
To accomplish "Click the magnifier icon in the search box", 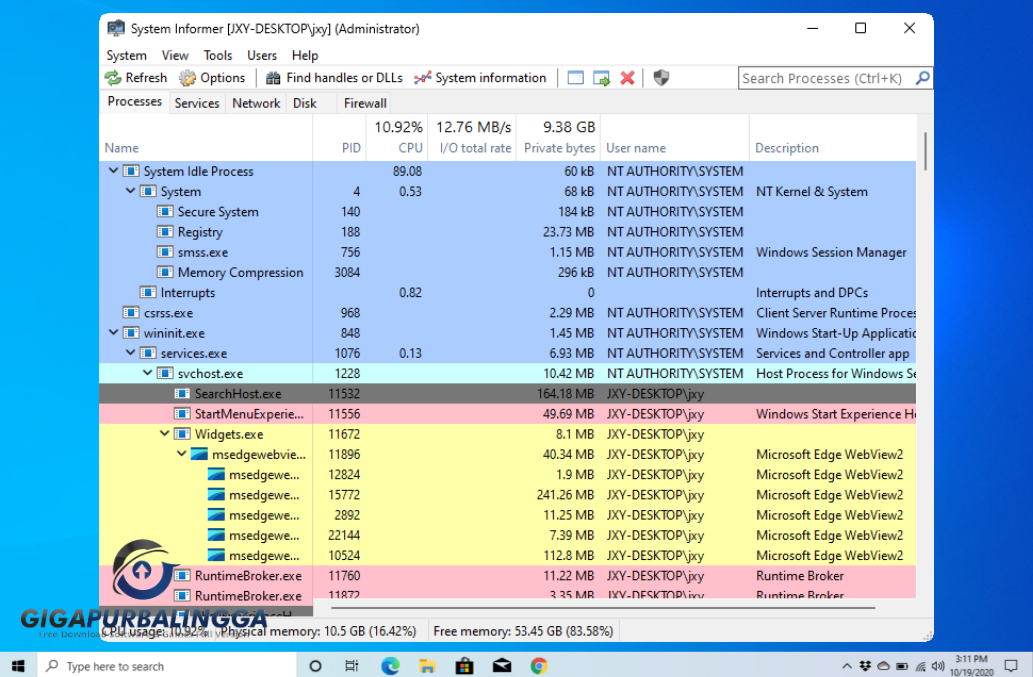I will (922, 78).
